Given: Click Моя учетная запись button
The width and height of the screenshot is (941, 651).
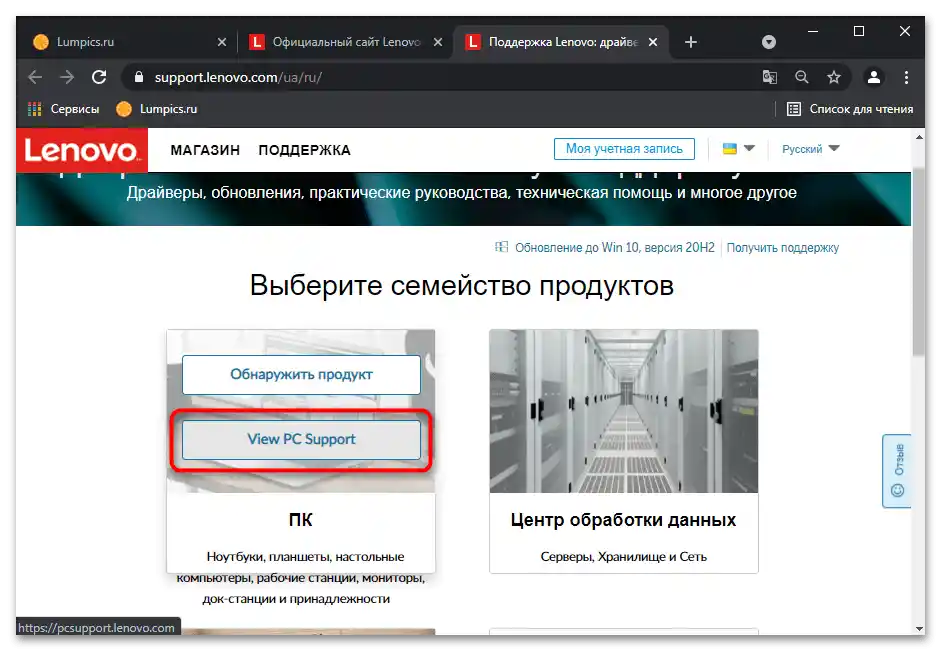Looking at the screenshot, I should pyautogui.click(x=624, y=149).
